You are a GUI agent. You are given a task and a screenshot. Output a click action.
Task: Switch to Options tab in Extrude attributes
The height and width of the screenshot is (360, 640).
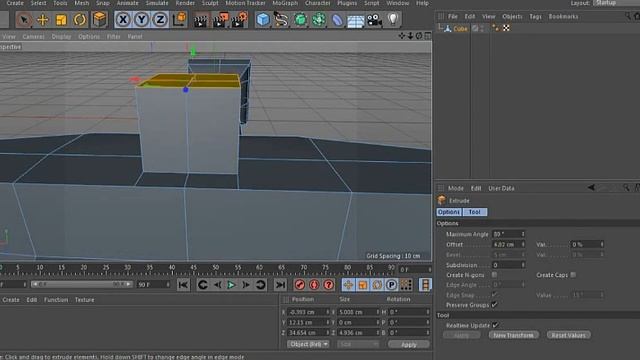coord(449,212)
